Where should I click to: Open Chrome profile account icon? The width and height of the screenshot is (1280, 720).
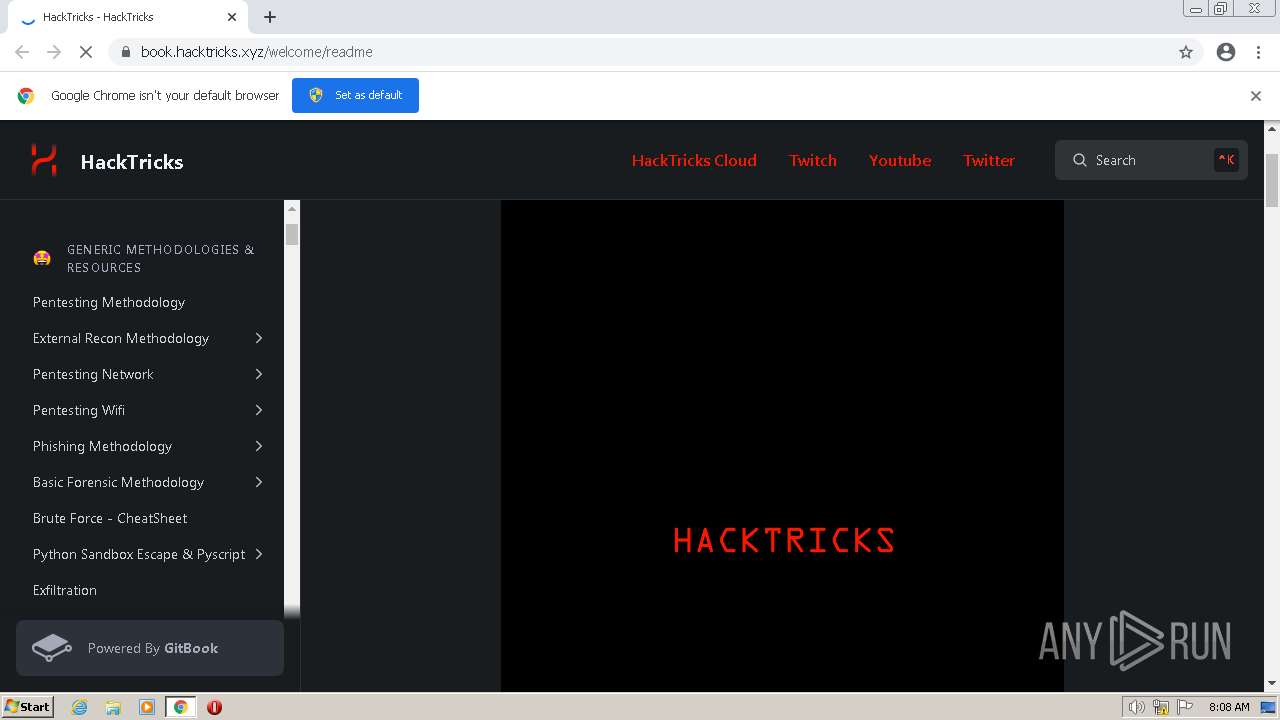point(1226,52)
